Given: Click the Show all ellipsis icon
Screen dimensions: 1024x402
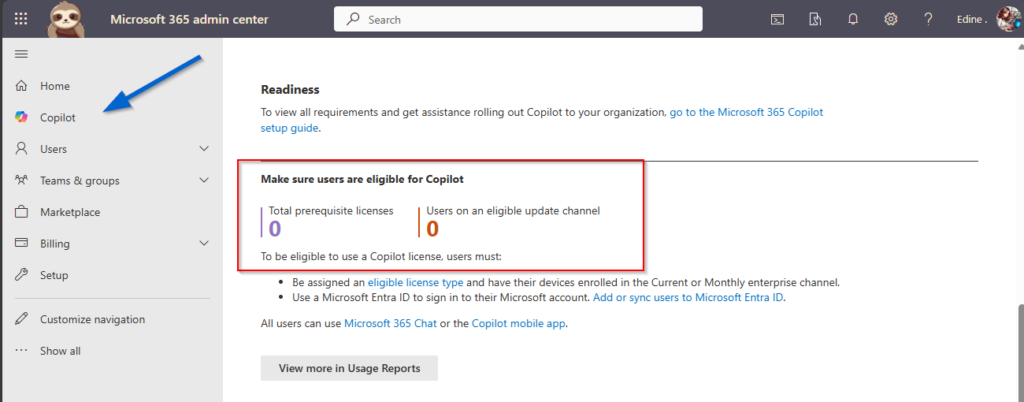Looking at the screenshot, I should click(22, 350).
